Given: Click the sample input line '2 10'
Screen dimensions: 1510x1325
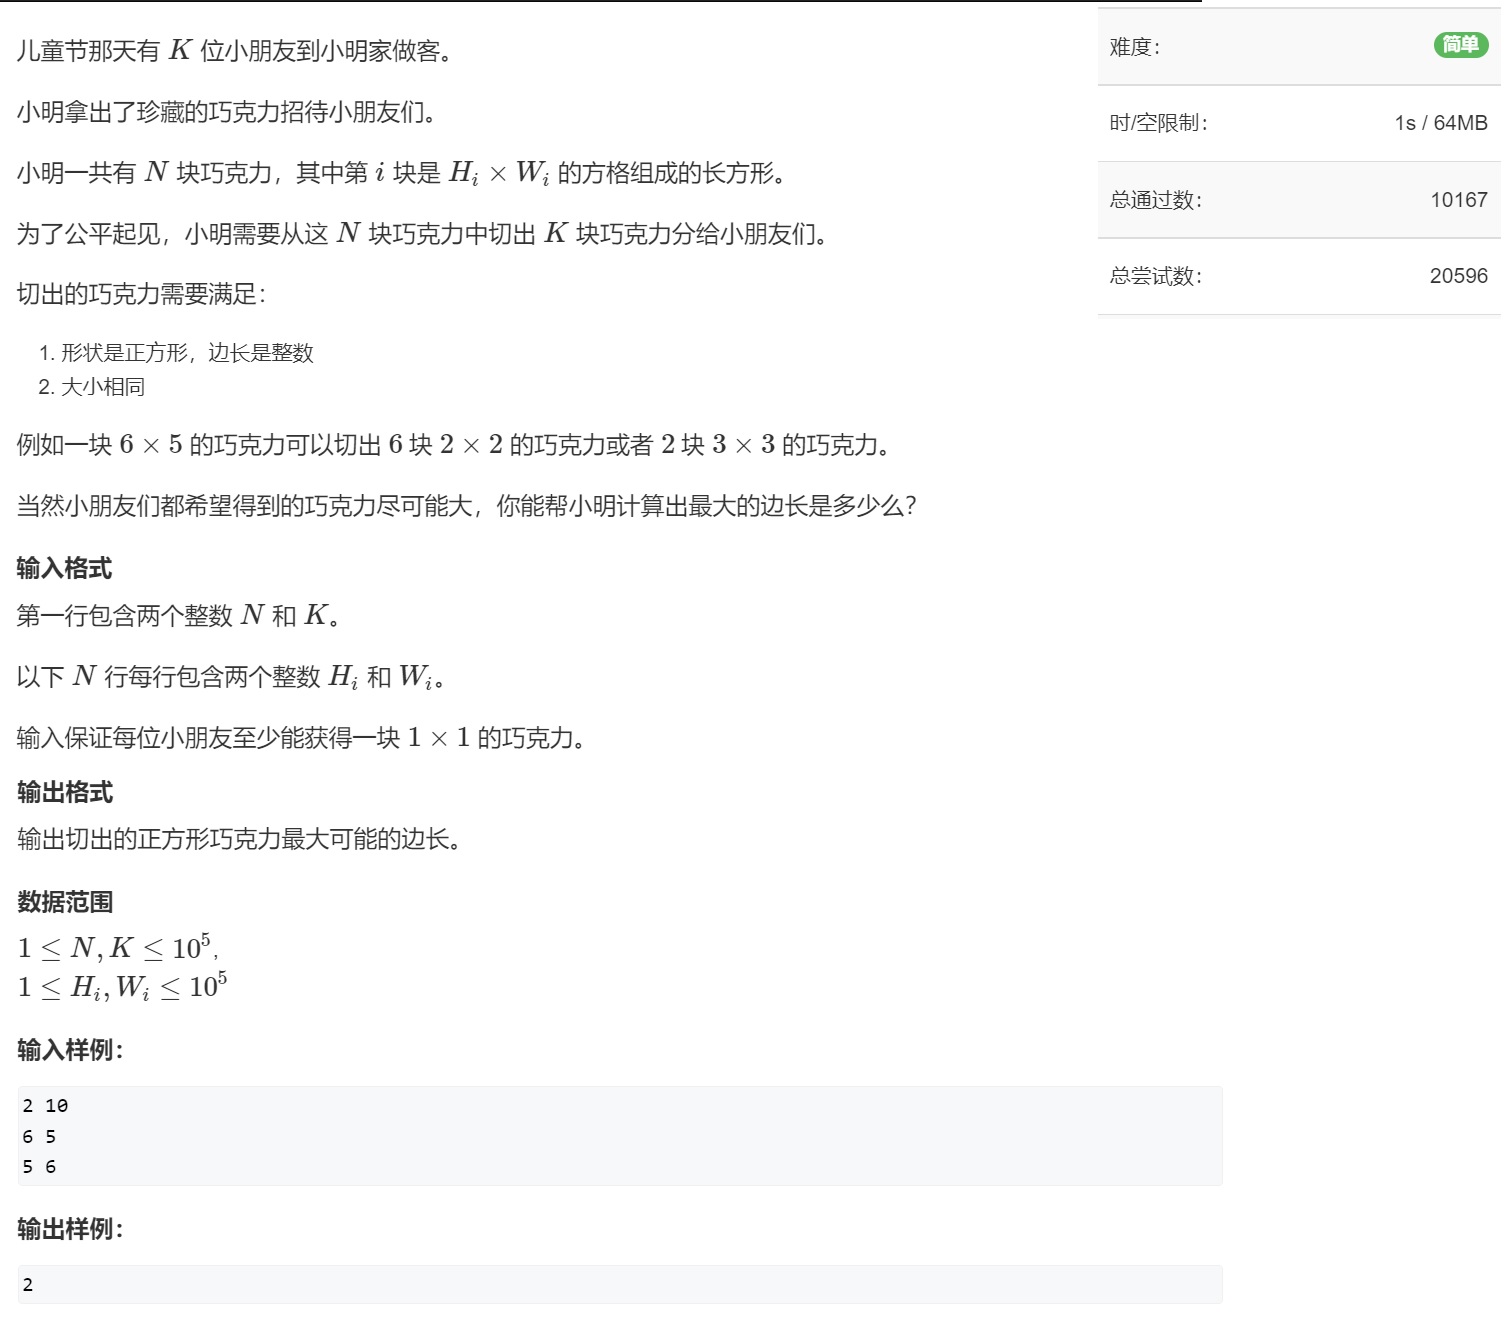Looking at the screenshot, I should tap(45, 1106).
